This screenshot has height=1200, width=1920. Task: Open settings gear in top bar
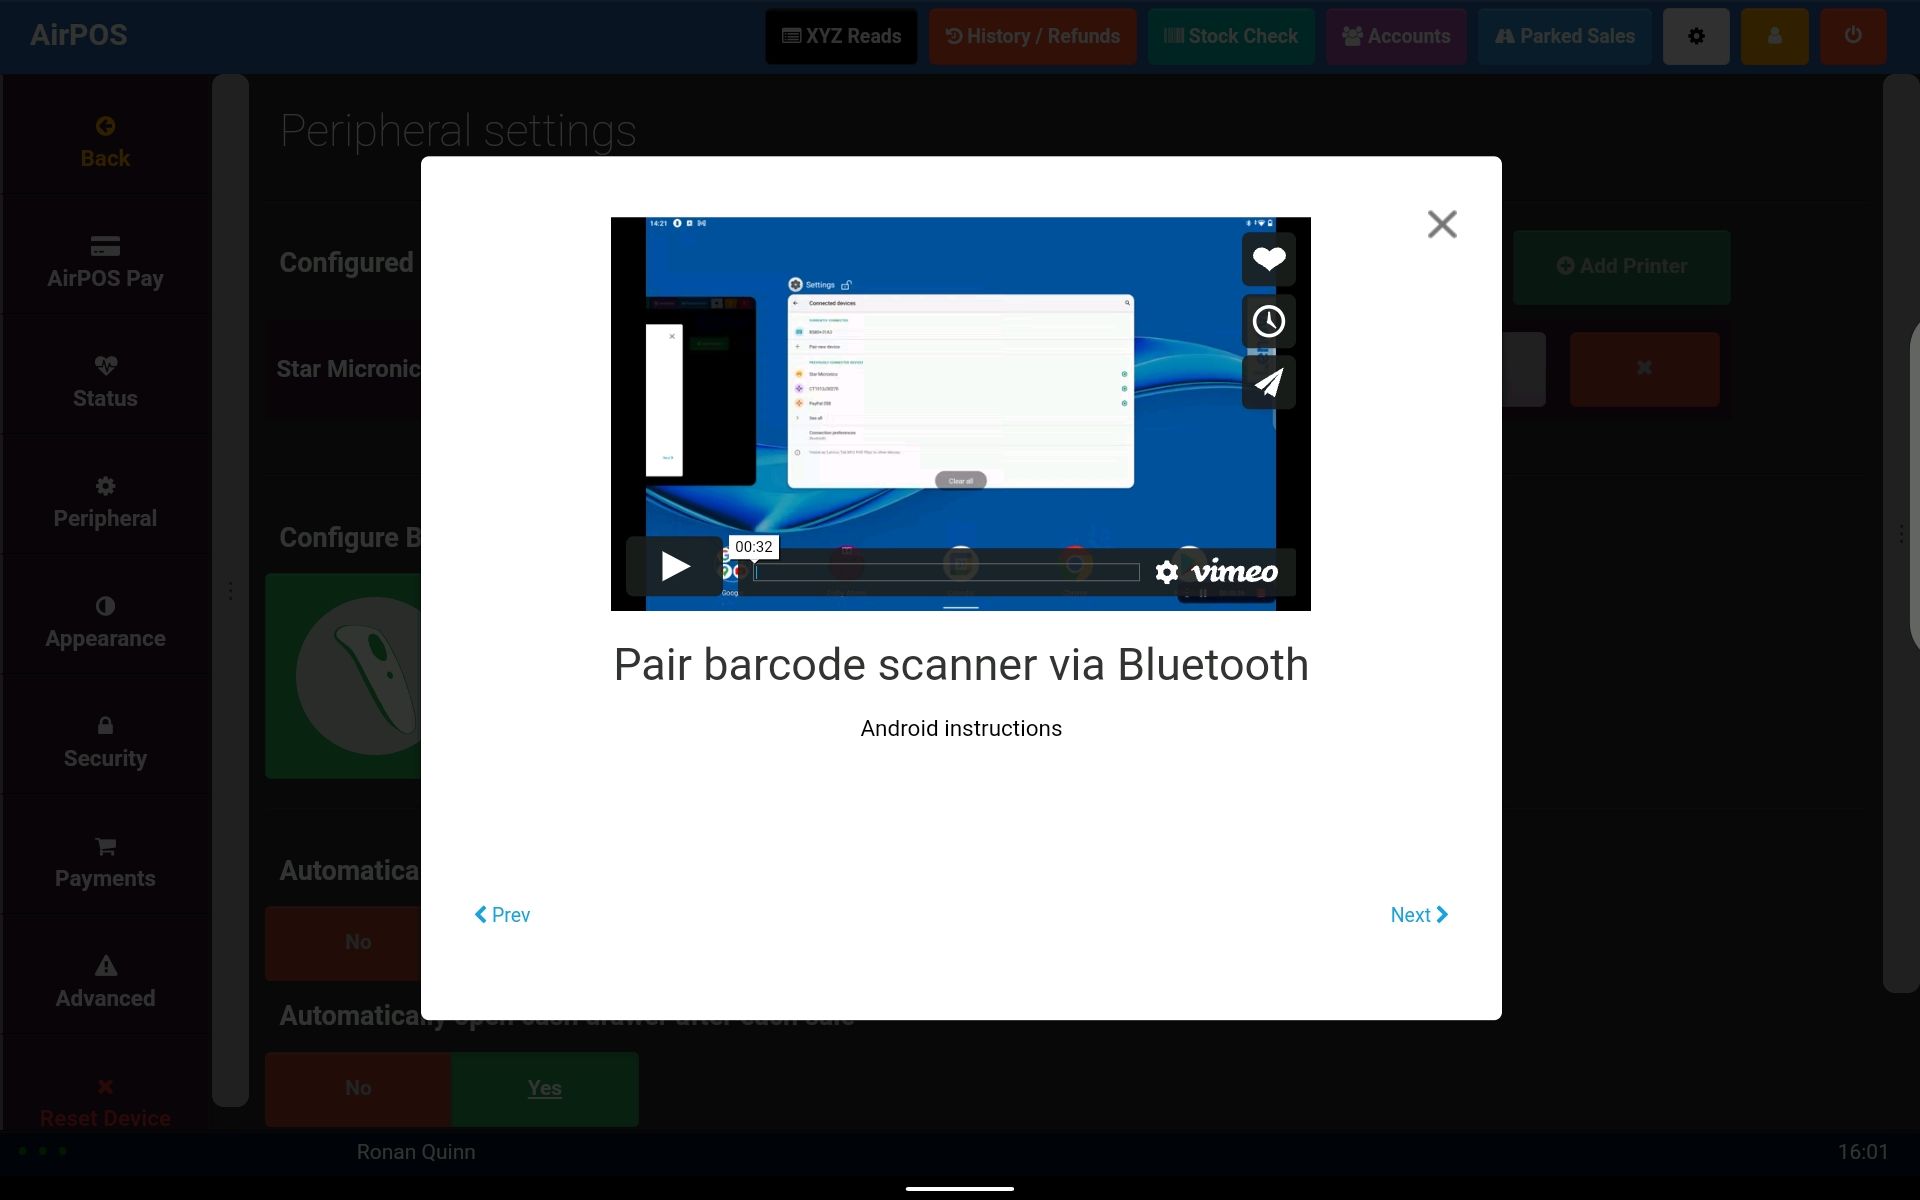(x=1696, y=37)
